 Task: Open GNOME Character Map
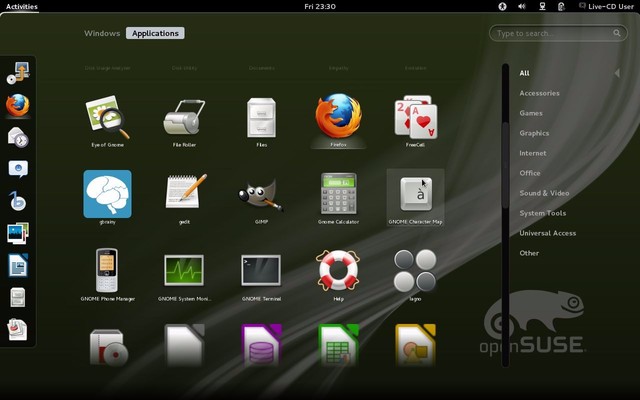pyautogui.click(x=415, y=197)
